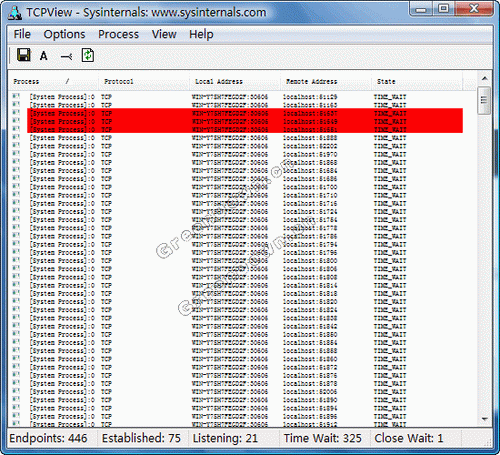Select remote address cell 'localhost:61818'
The width and height of the screenshot is (500, 455).
(310, 293)
